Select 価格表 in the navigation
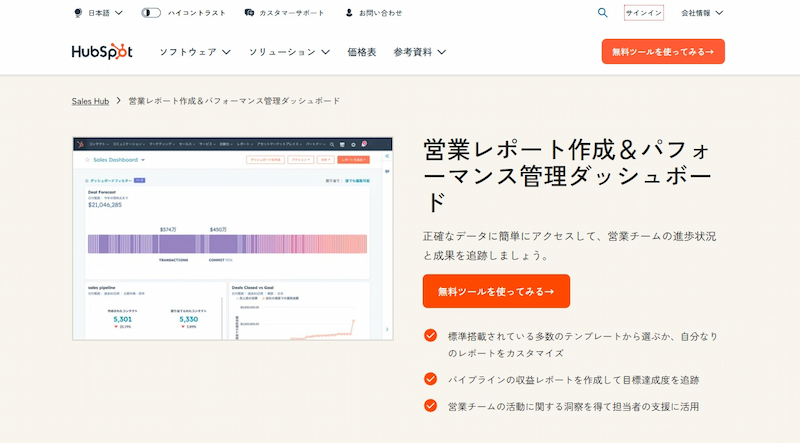Viewport: 800px width, 443px height. point(362,52)
